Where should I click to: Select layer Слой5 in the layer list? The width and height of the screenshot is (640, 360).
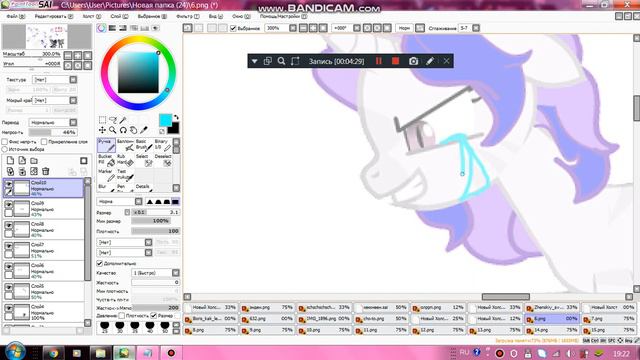click(x=43, y=291)
